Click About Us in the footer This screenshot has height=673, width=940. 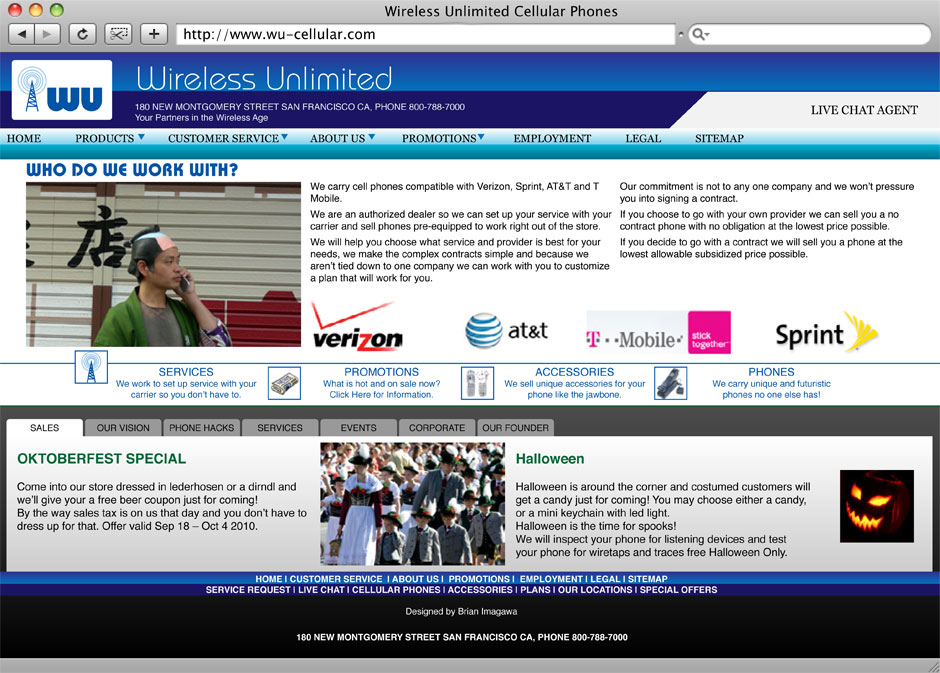pos(415,579)
